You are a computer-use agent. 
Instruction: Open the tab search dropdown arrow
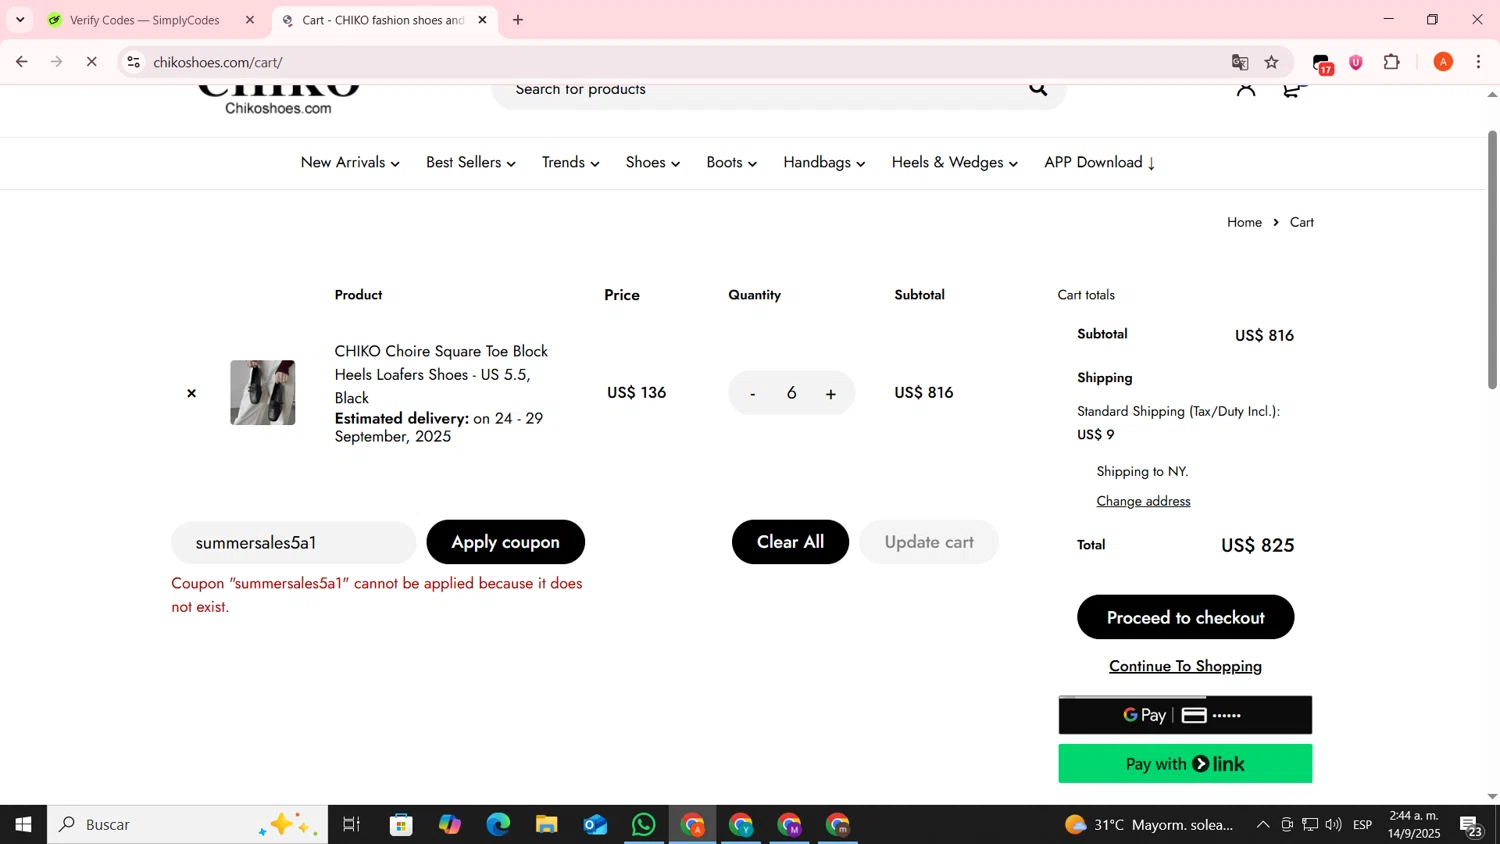tap(20, 20)
